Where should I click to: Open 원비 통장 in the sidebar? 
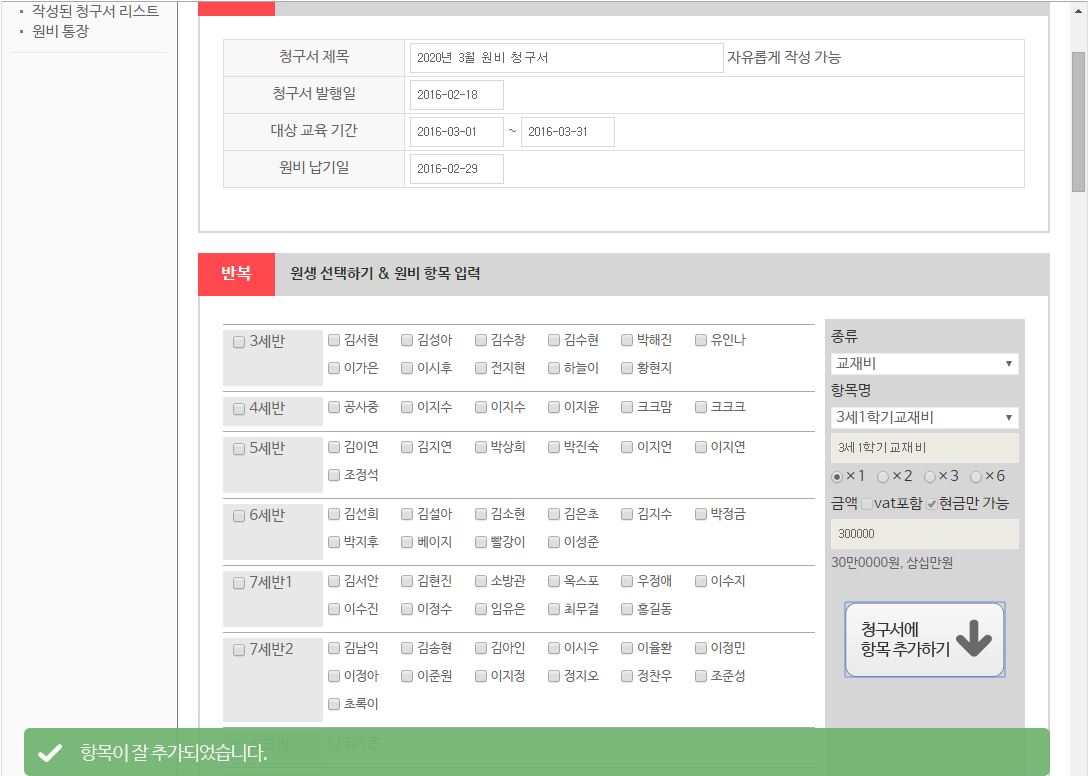[x=60, y=31]
